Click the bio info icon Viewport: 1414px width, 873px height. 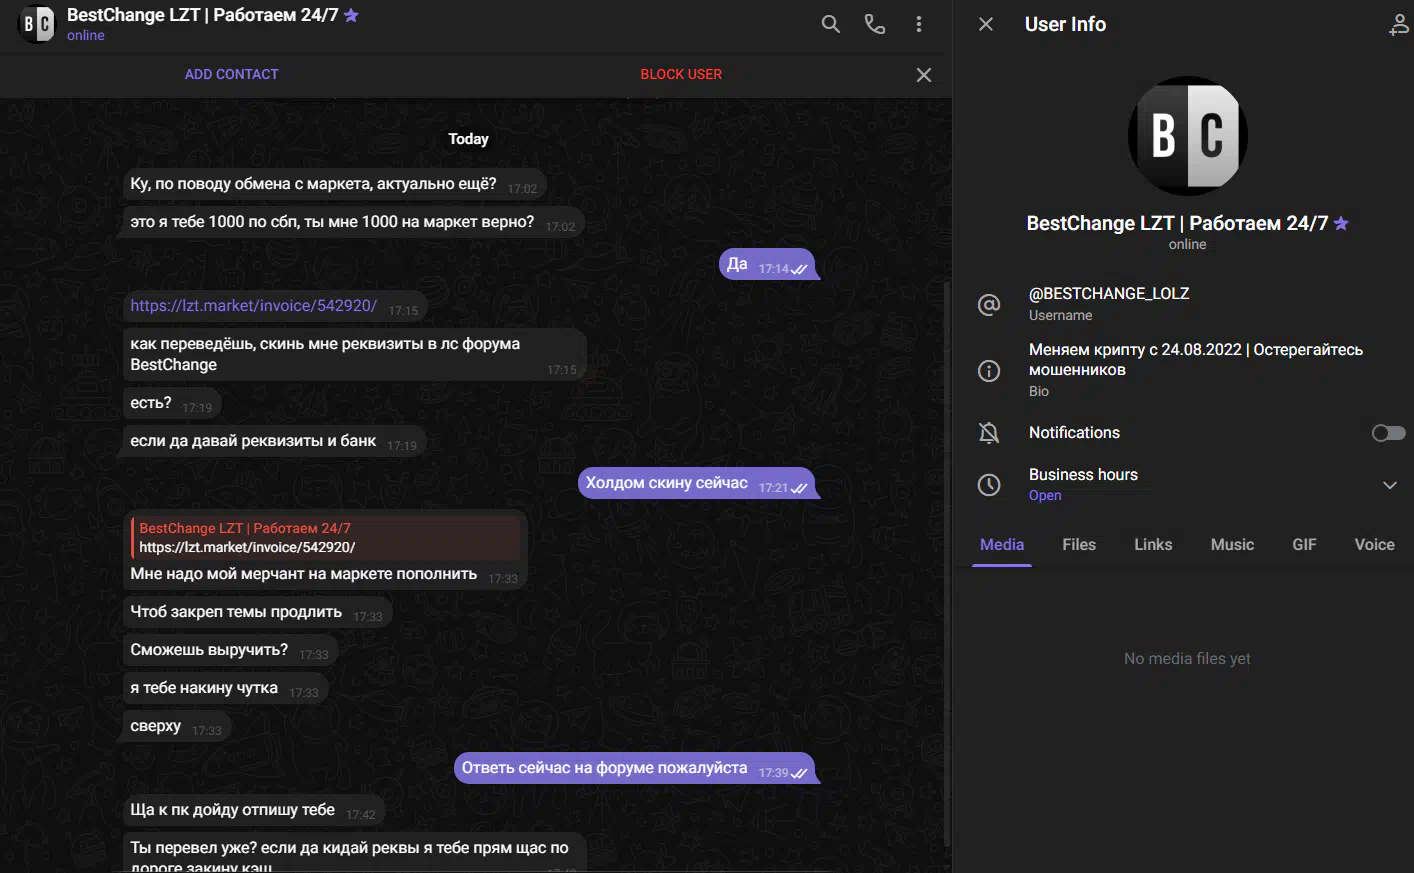tap(989, 371)
